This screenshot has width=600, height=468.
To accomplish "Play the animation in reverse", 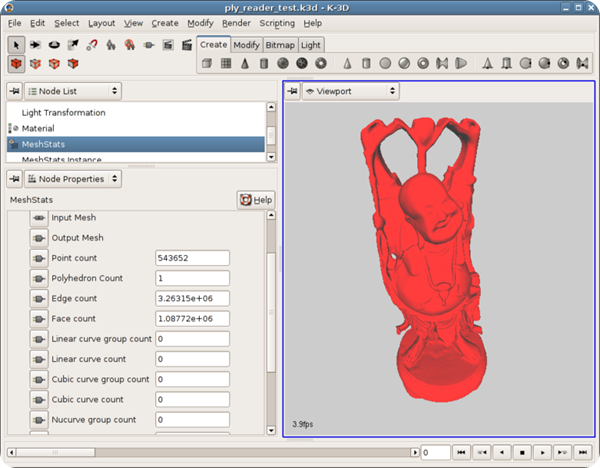I will 502,452.
